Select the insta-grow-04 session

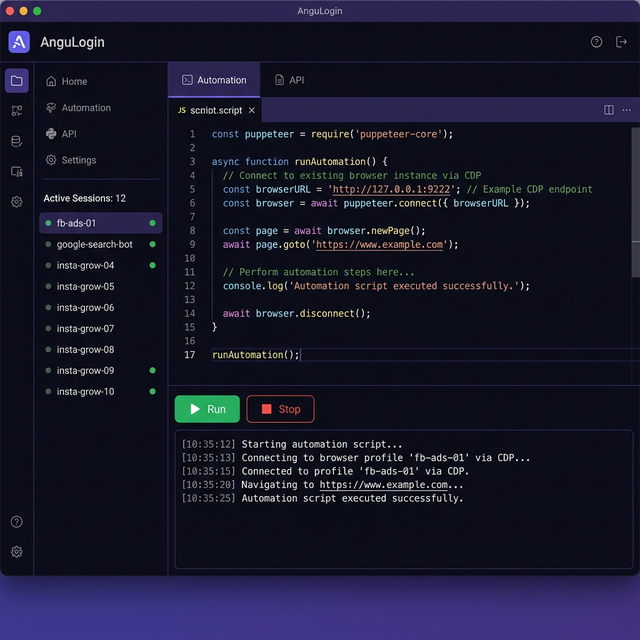[101, 265]
